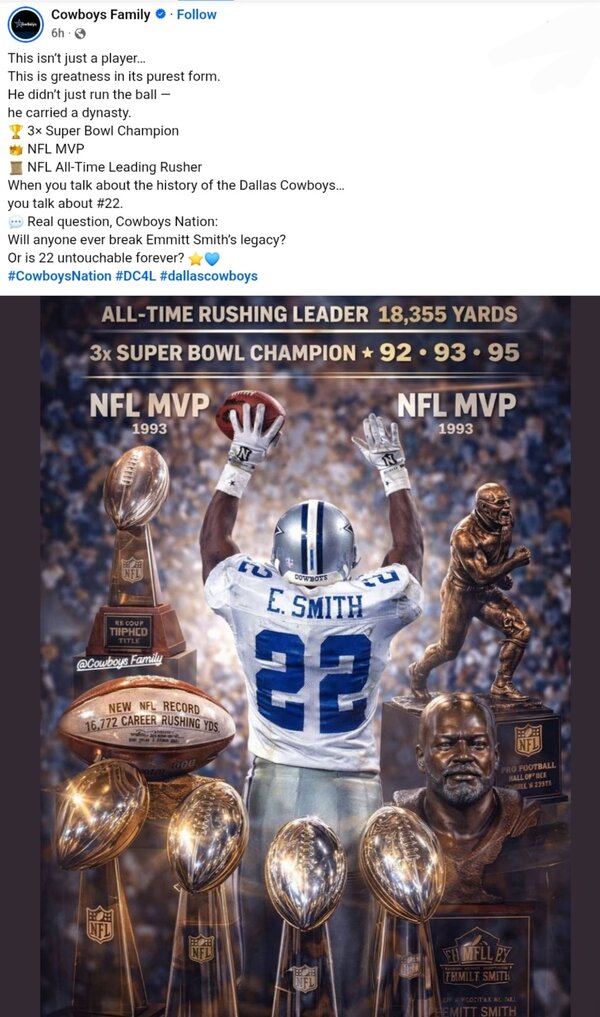Open the #CowboysNation hashtag

[x=60, y=276]
